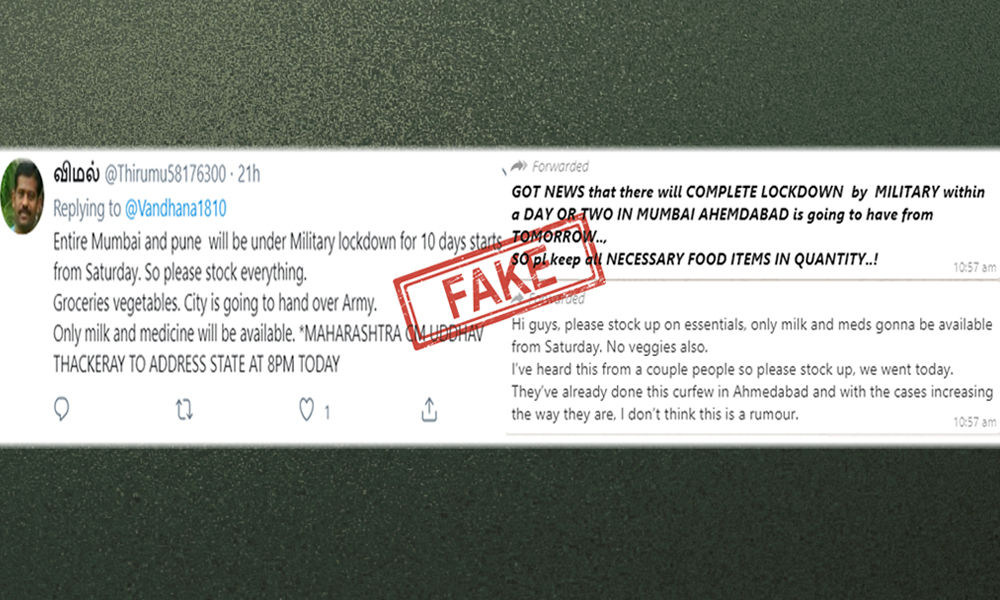Click the forward arrow icon above GOT NEWS message
The width and height of the screenshot is (1000, 600).
518,166
